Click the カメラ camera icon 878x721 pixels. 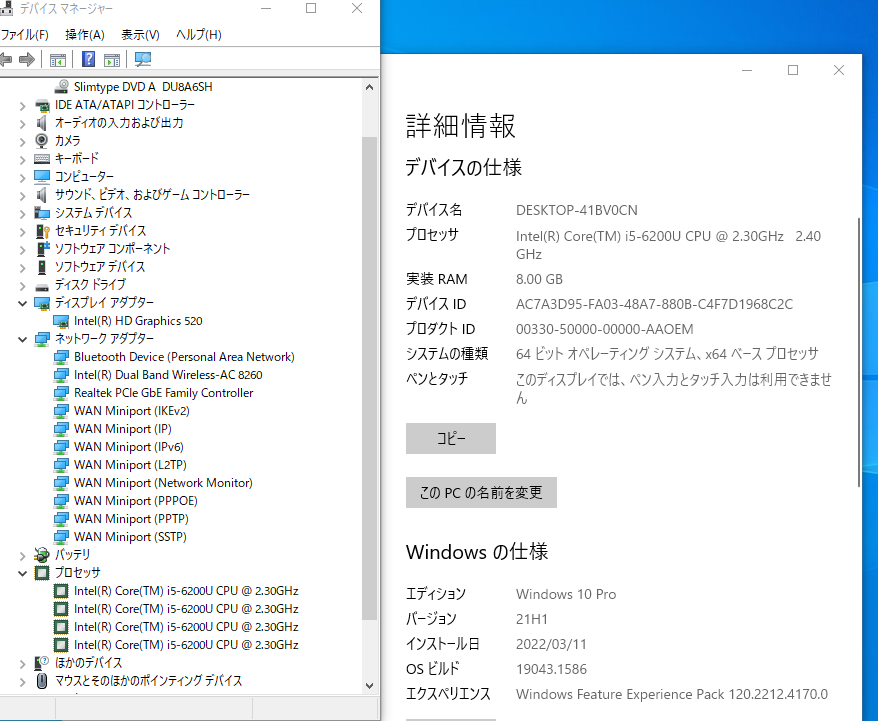pos(41,141)
